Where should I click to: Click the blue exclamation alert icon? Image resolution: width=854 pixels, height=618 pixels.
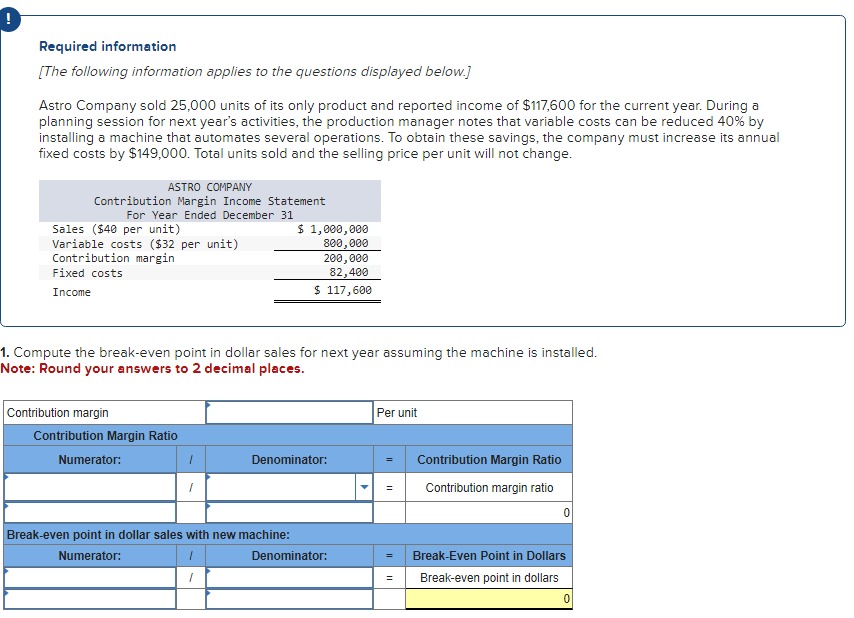[10, 18]
